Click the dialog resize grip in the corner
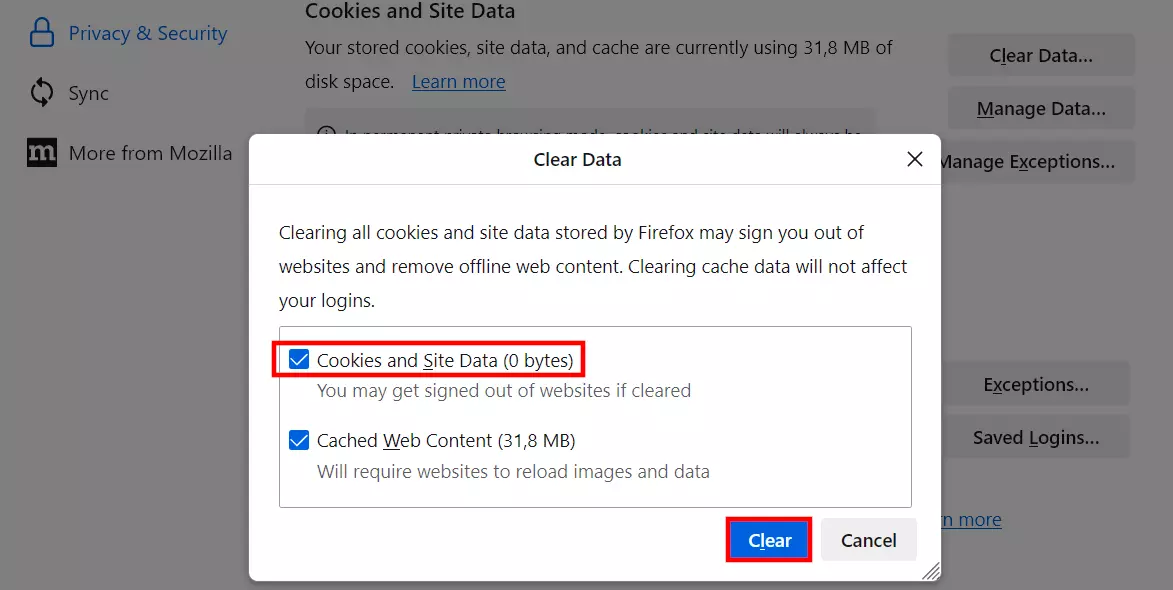This screenshot has width=1173, height=590. (x=930, y=572)
